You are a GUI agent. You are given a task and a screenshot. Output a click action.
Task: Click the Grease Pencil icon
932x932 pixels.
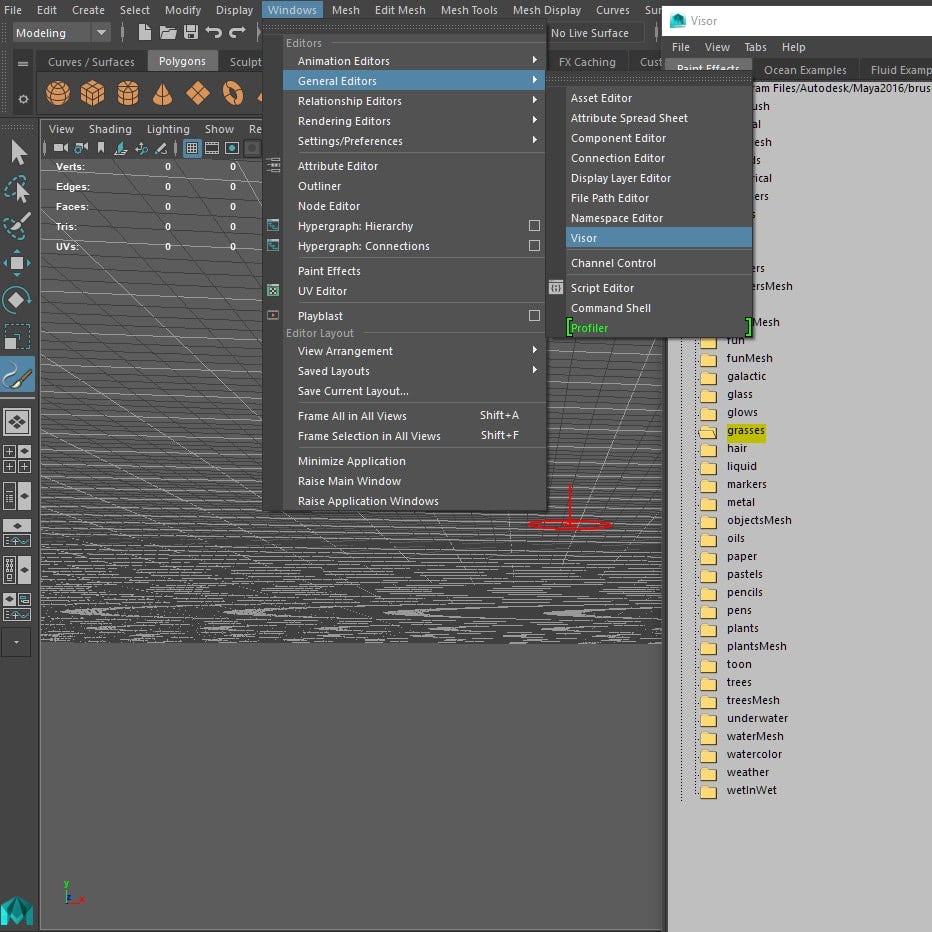[x=161, y=148]
